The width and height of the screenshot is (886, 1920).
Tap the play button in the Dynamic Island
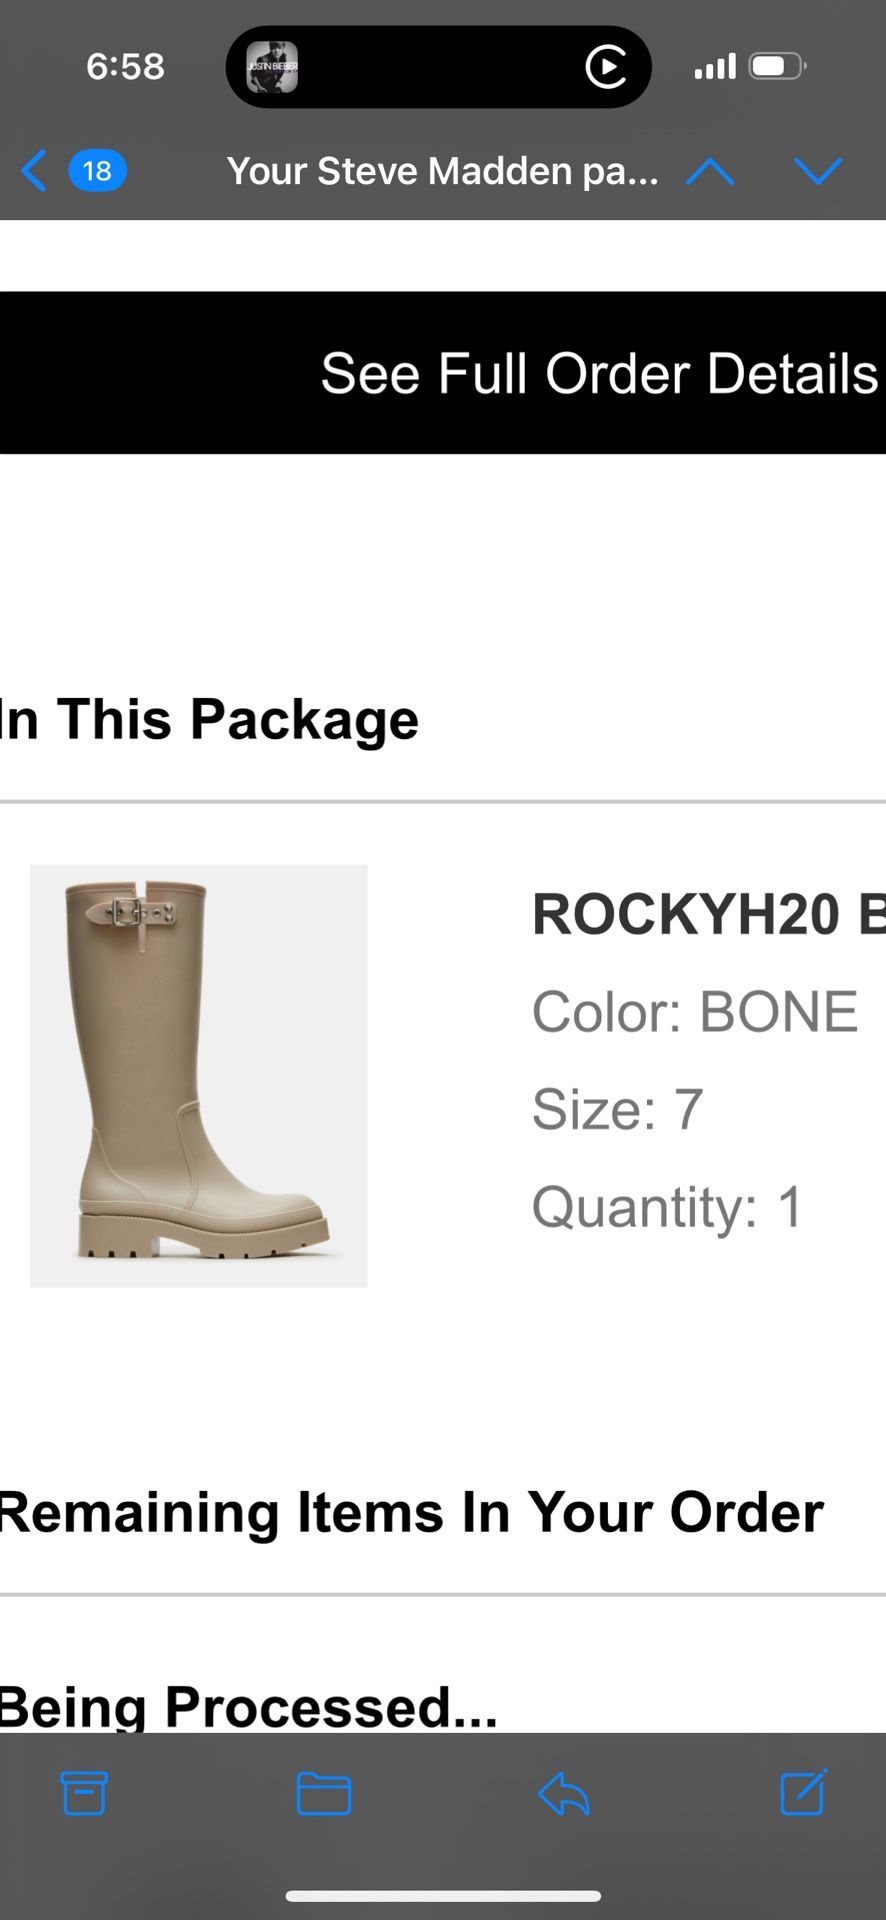605,66
